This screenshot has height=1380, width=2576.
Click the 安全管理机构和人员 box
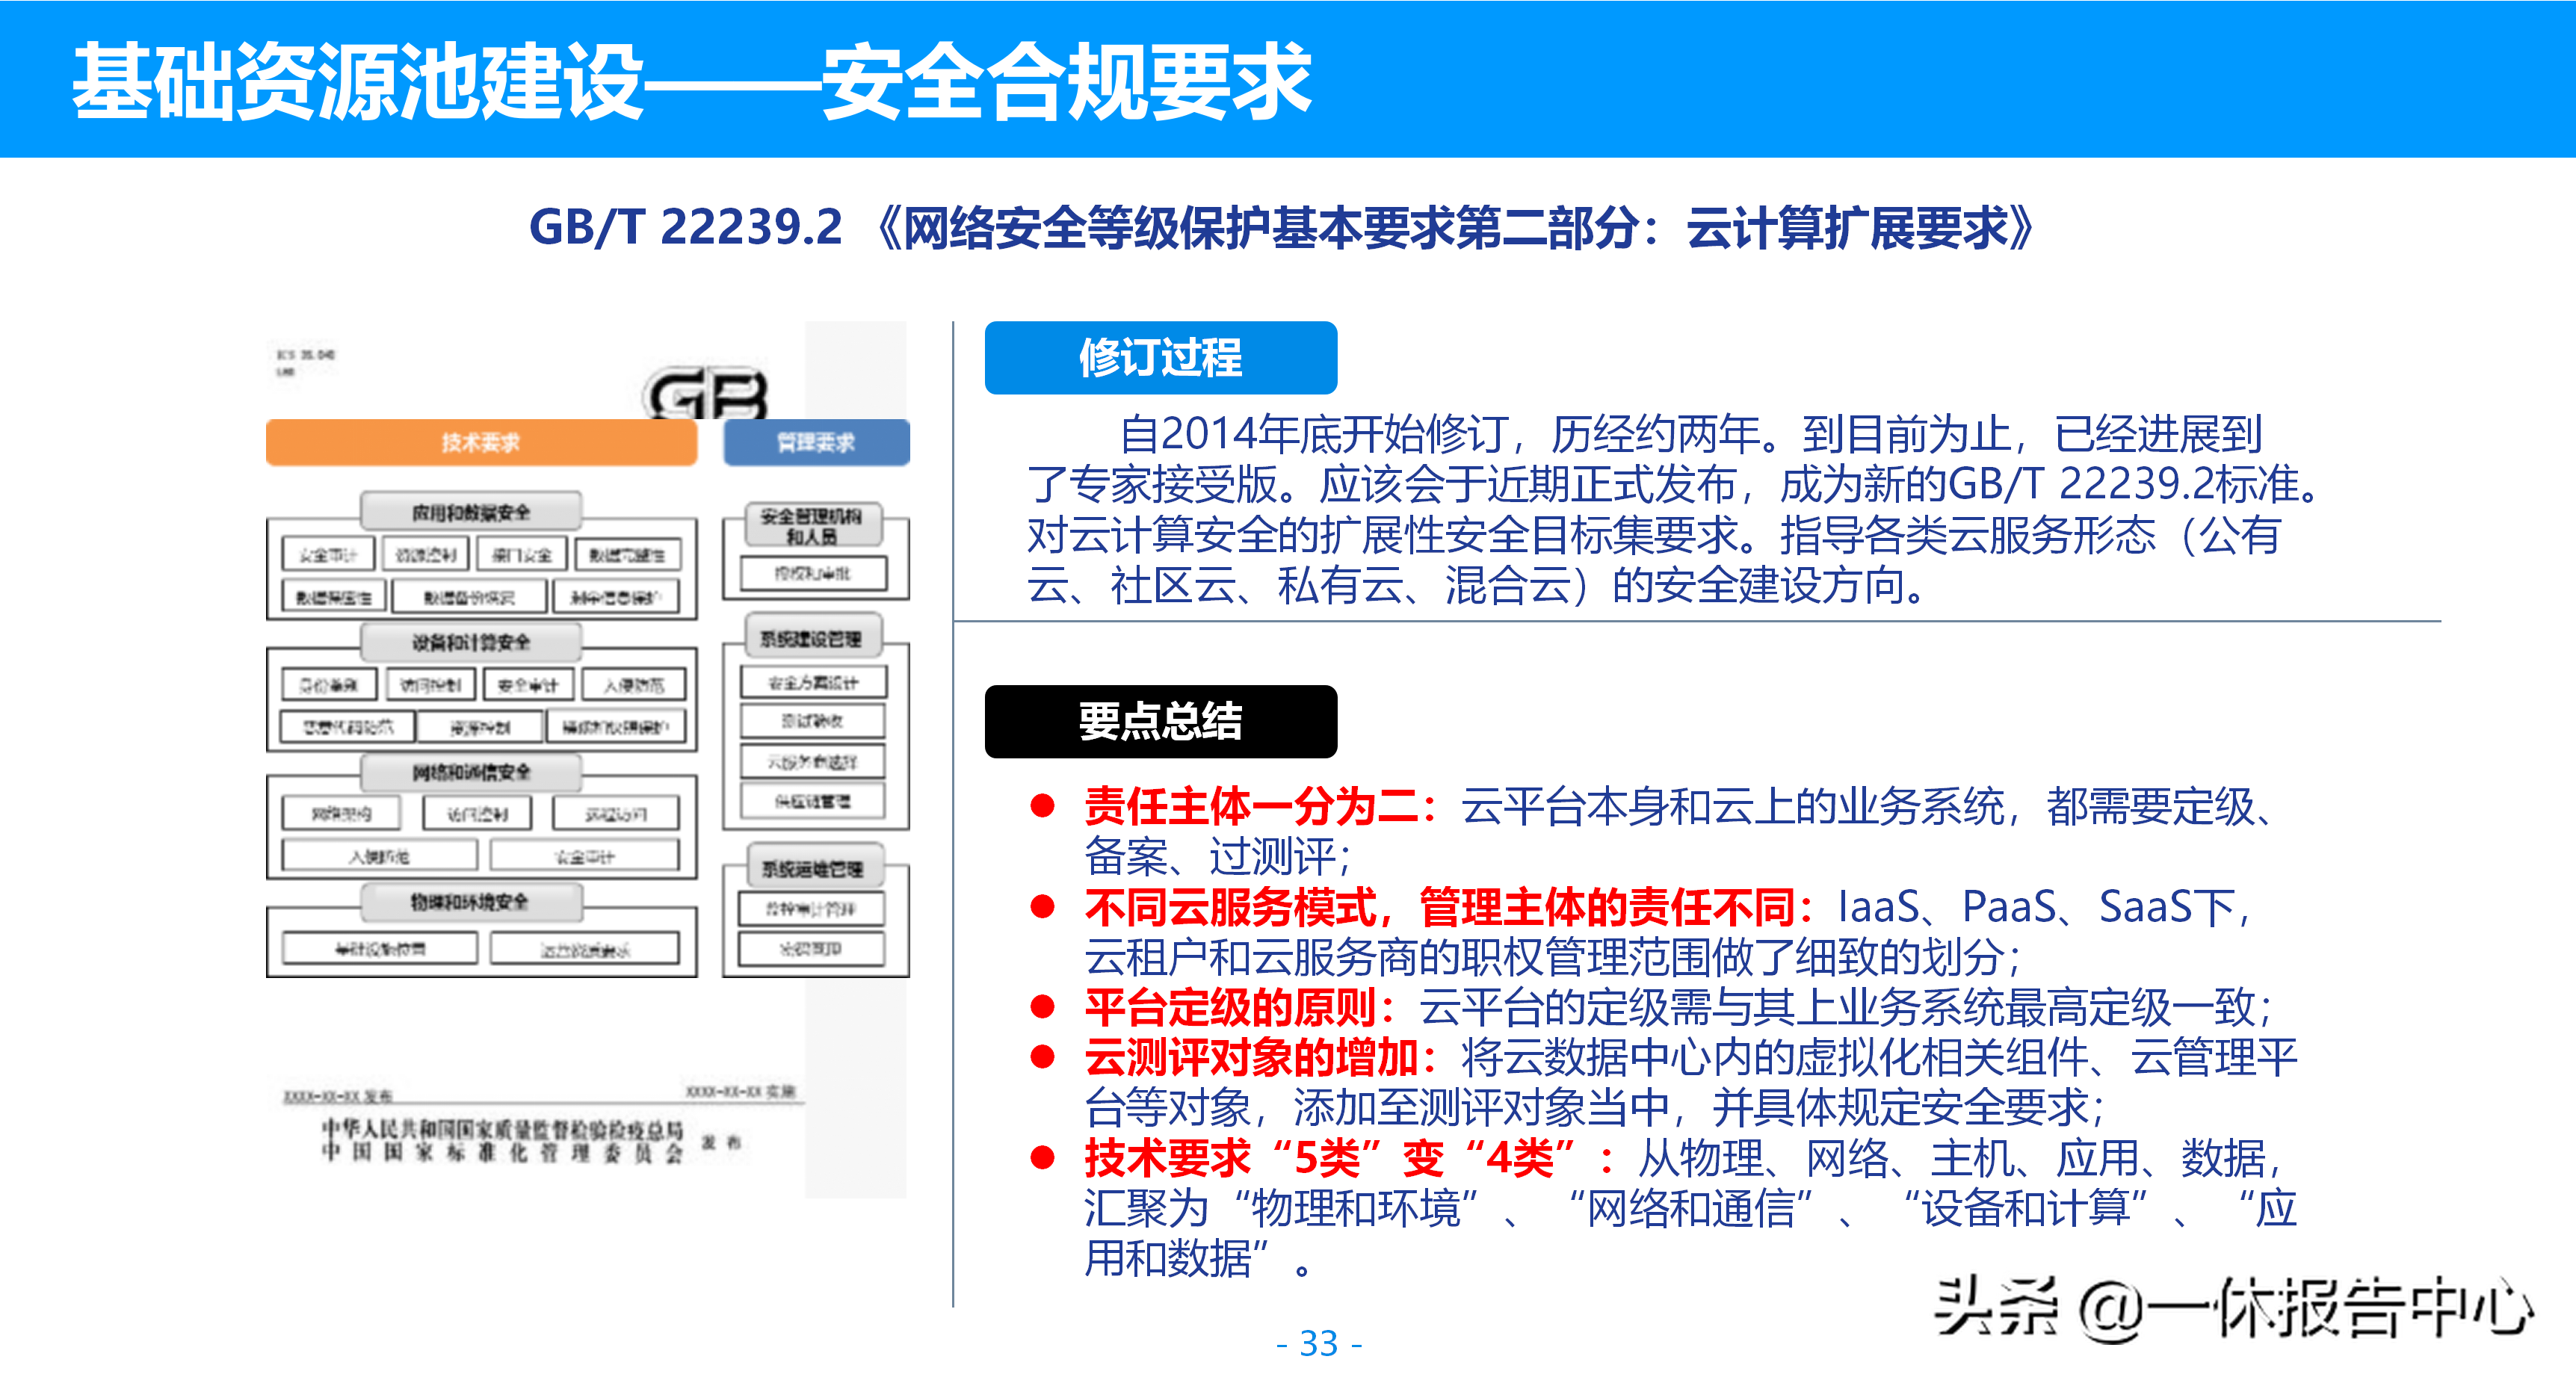812,525
